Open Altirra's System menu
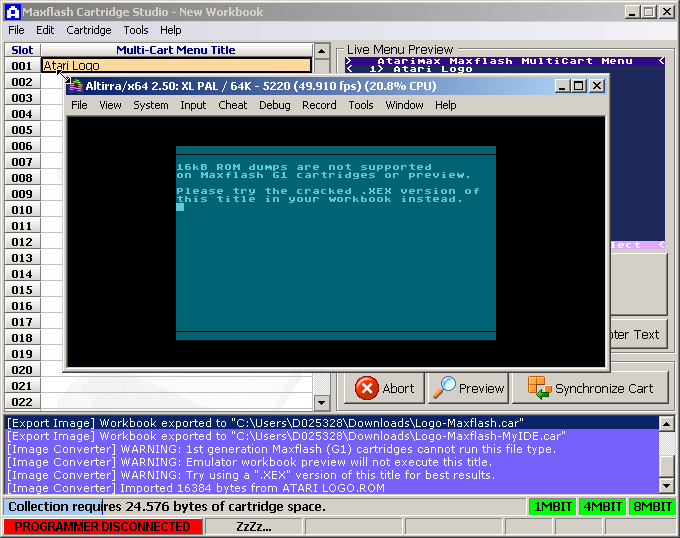Screen dimensions: 680x538 click(x=150, y=105)
